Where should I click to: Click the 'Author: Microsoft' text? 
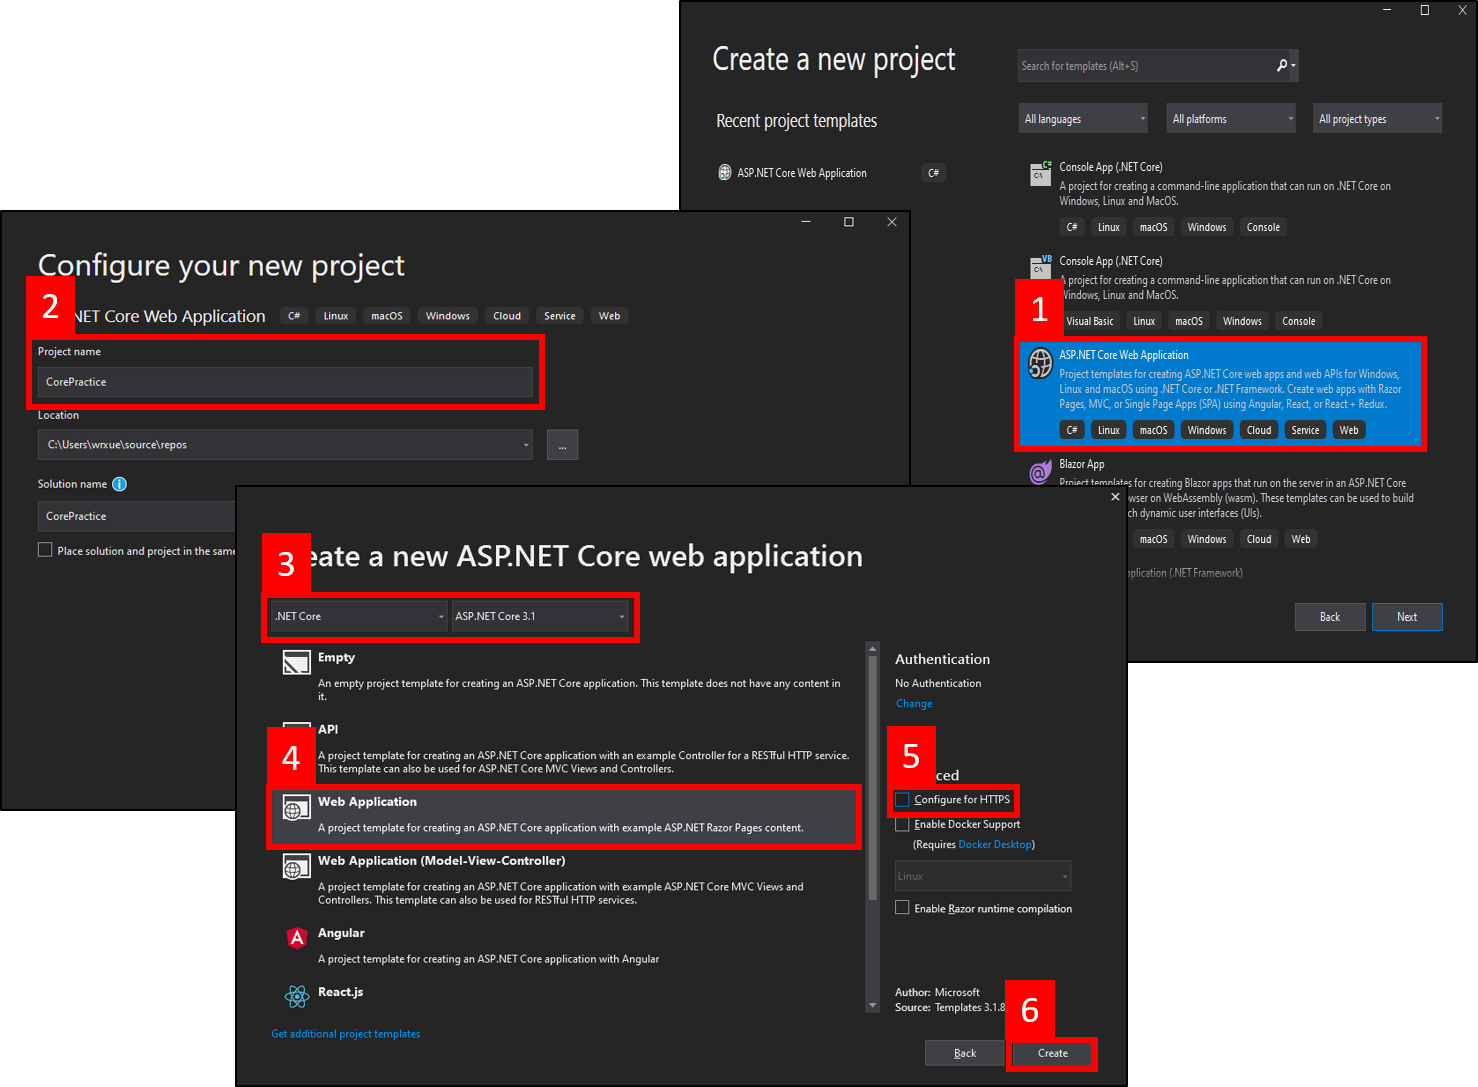(937, 992)
